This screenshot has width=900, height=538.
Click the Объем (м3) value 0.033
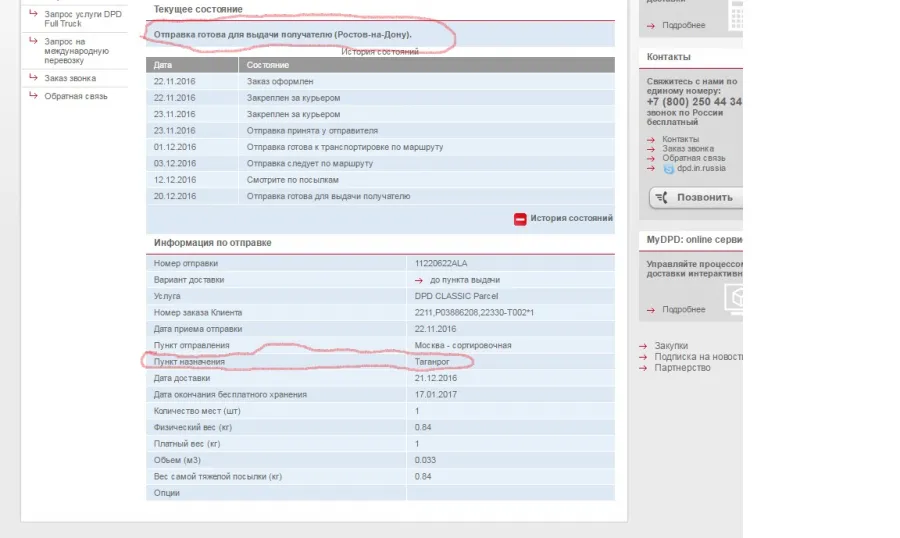(425, 460)
